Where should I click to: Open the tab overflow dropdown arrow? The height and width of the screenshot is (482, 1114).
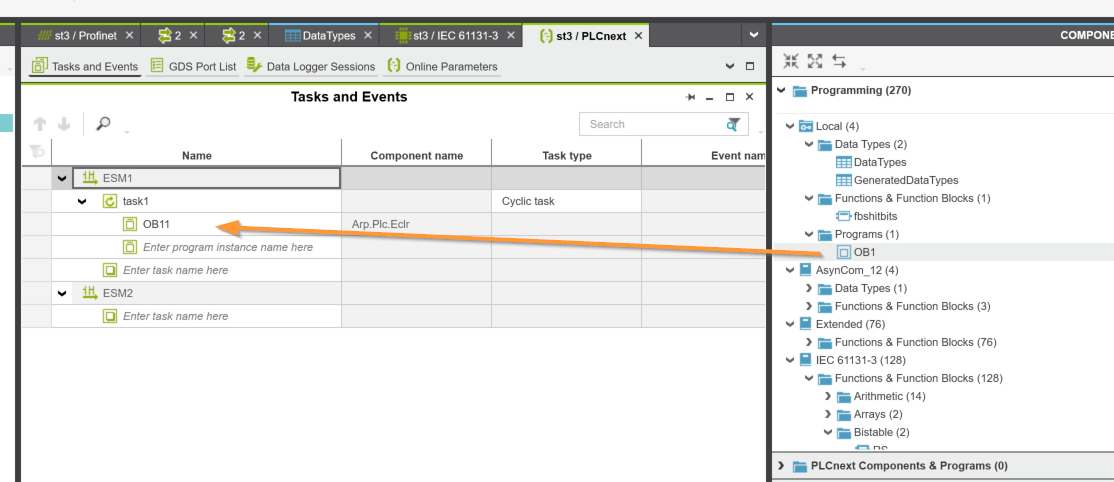[x=753, y=35]
